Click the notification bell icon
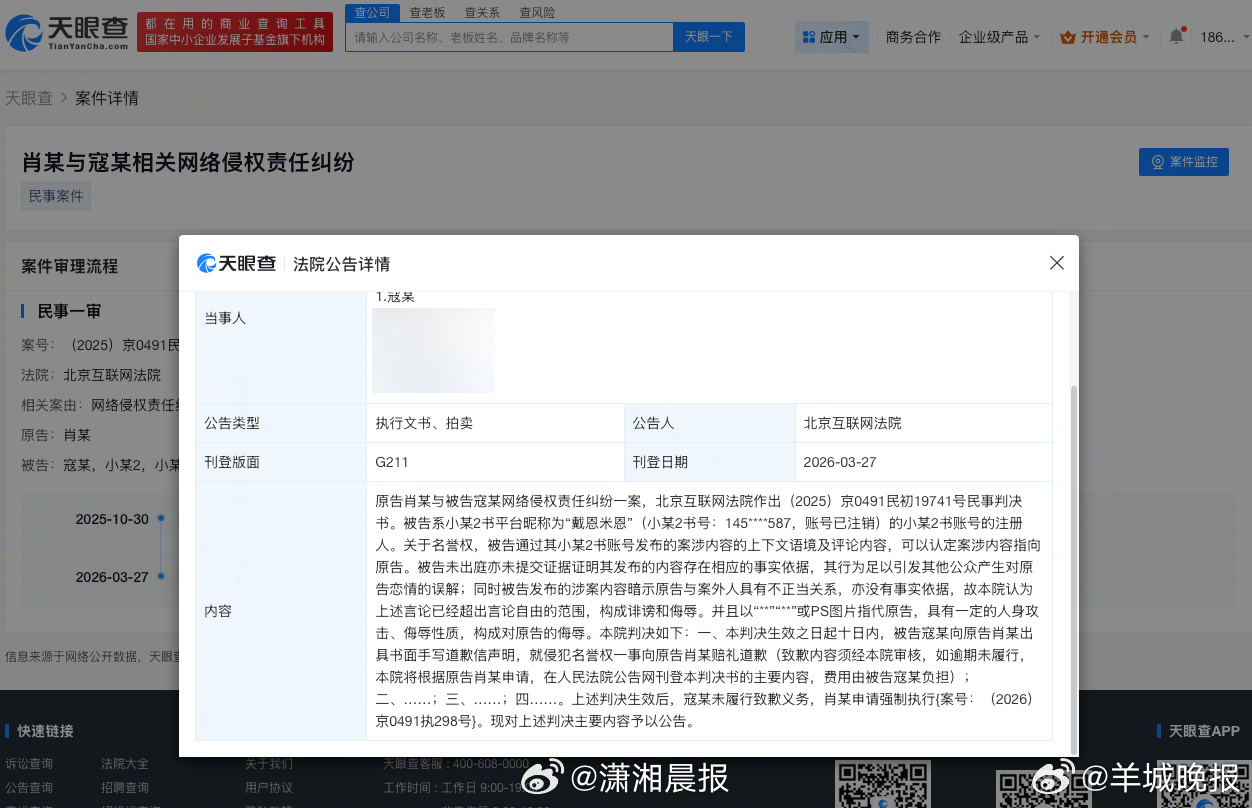 (x=1177, y=37)
